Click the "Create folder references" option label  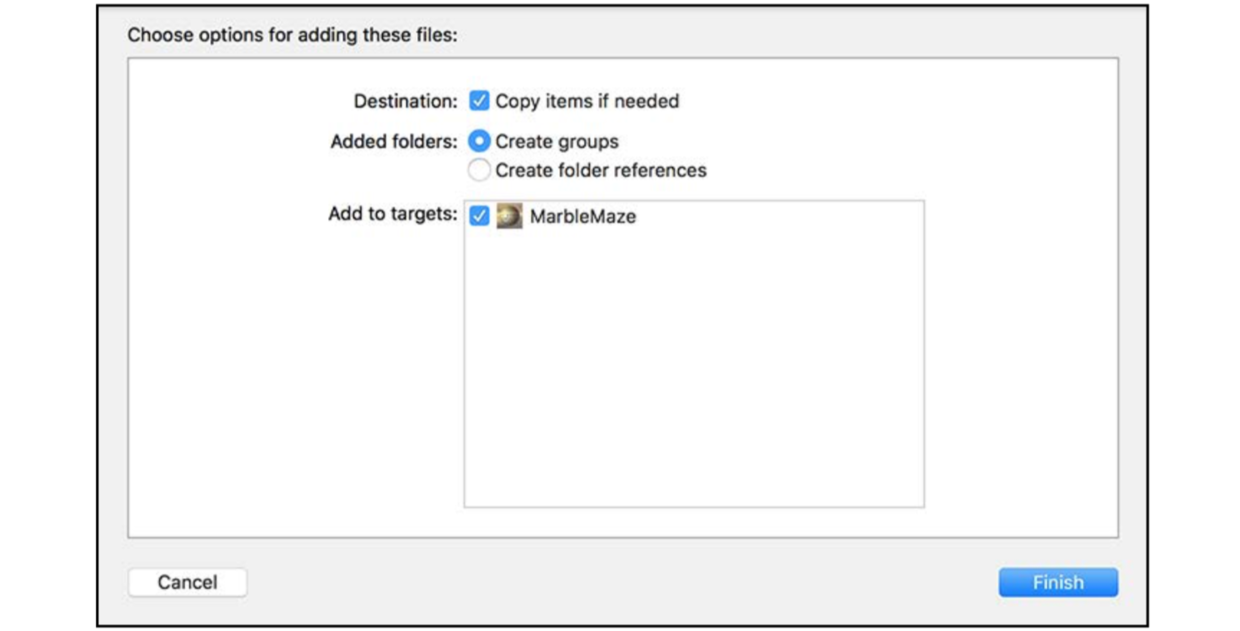point(601,170)
